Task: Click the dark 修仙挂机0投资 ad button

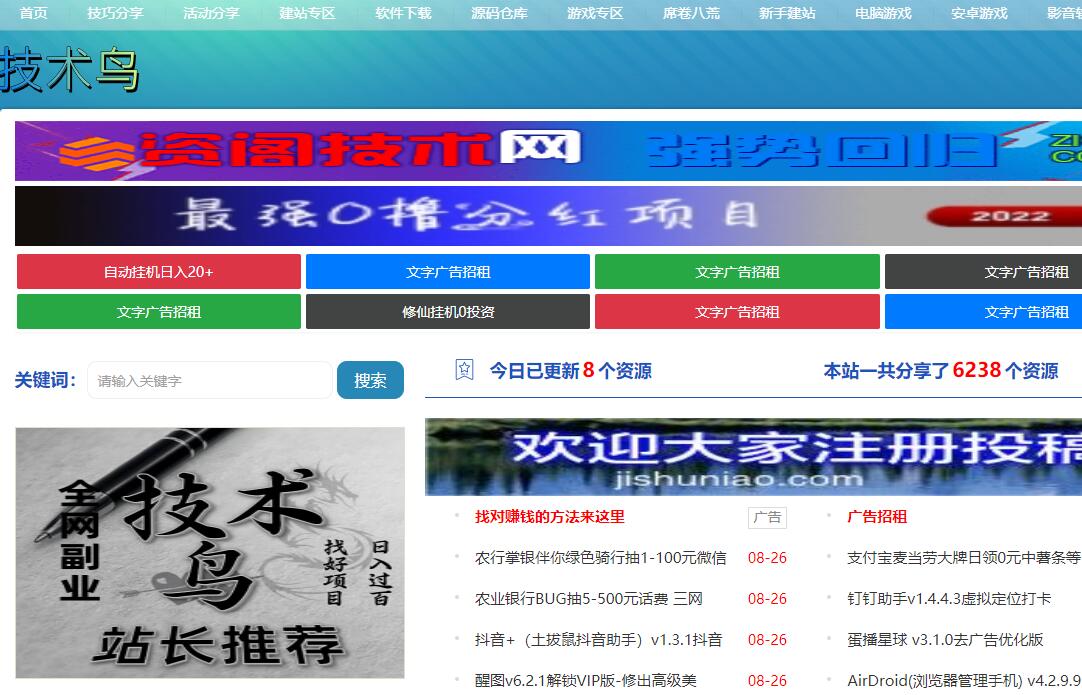Action: (448, 312)
